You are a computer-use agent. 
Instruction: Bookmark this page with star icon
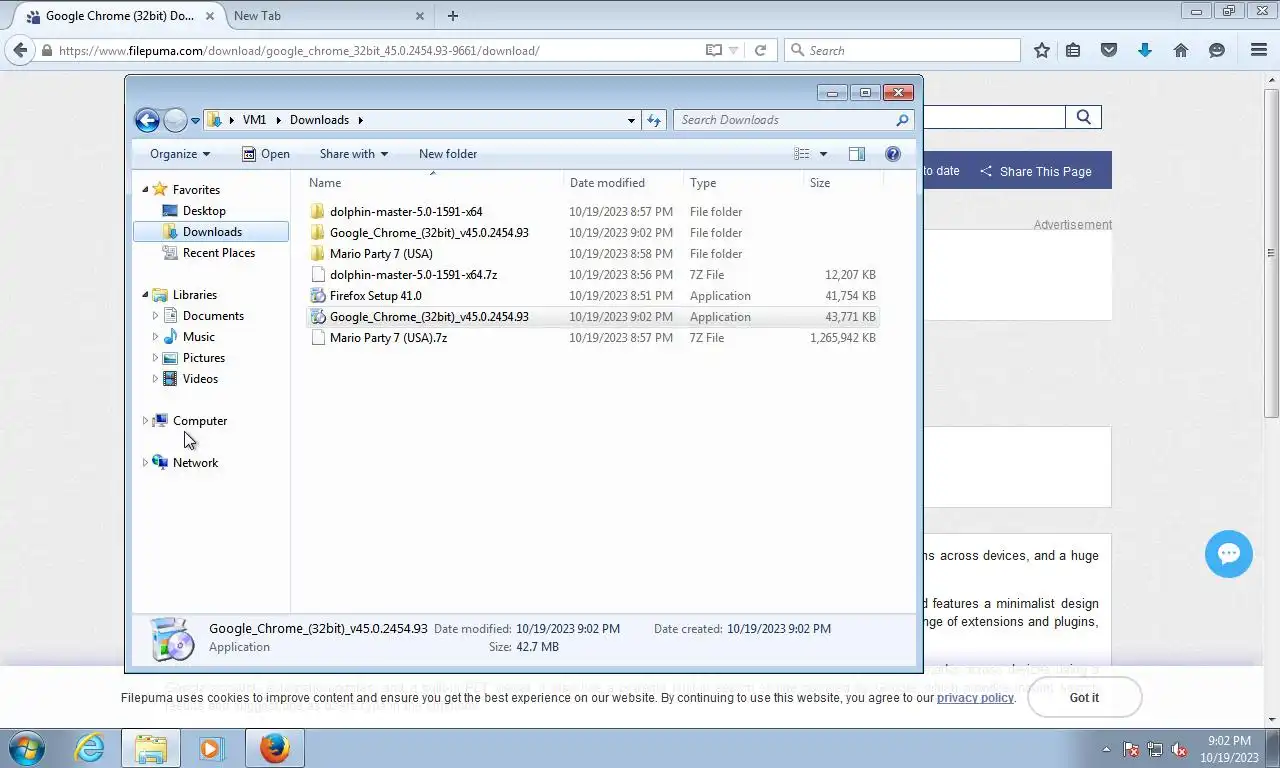pyautogui.click(x=1042, y=50)
